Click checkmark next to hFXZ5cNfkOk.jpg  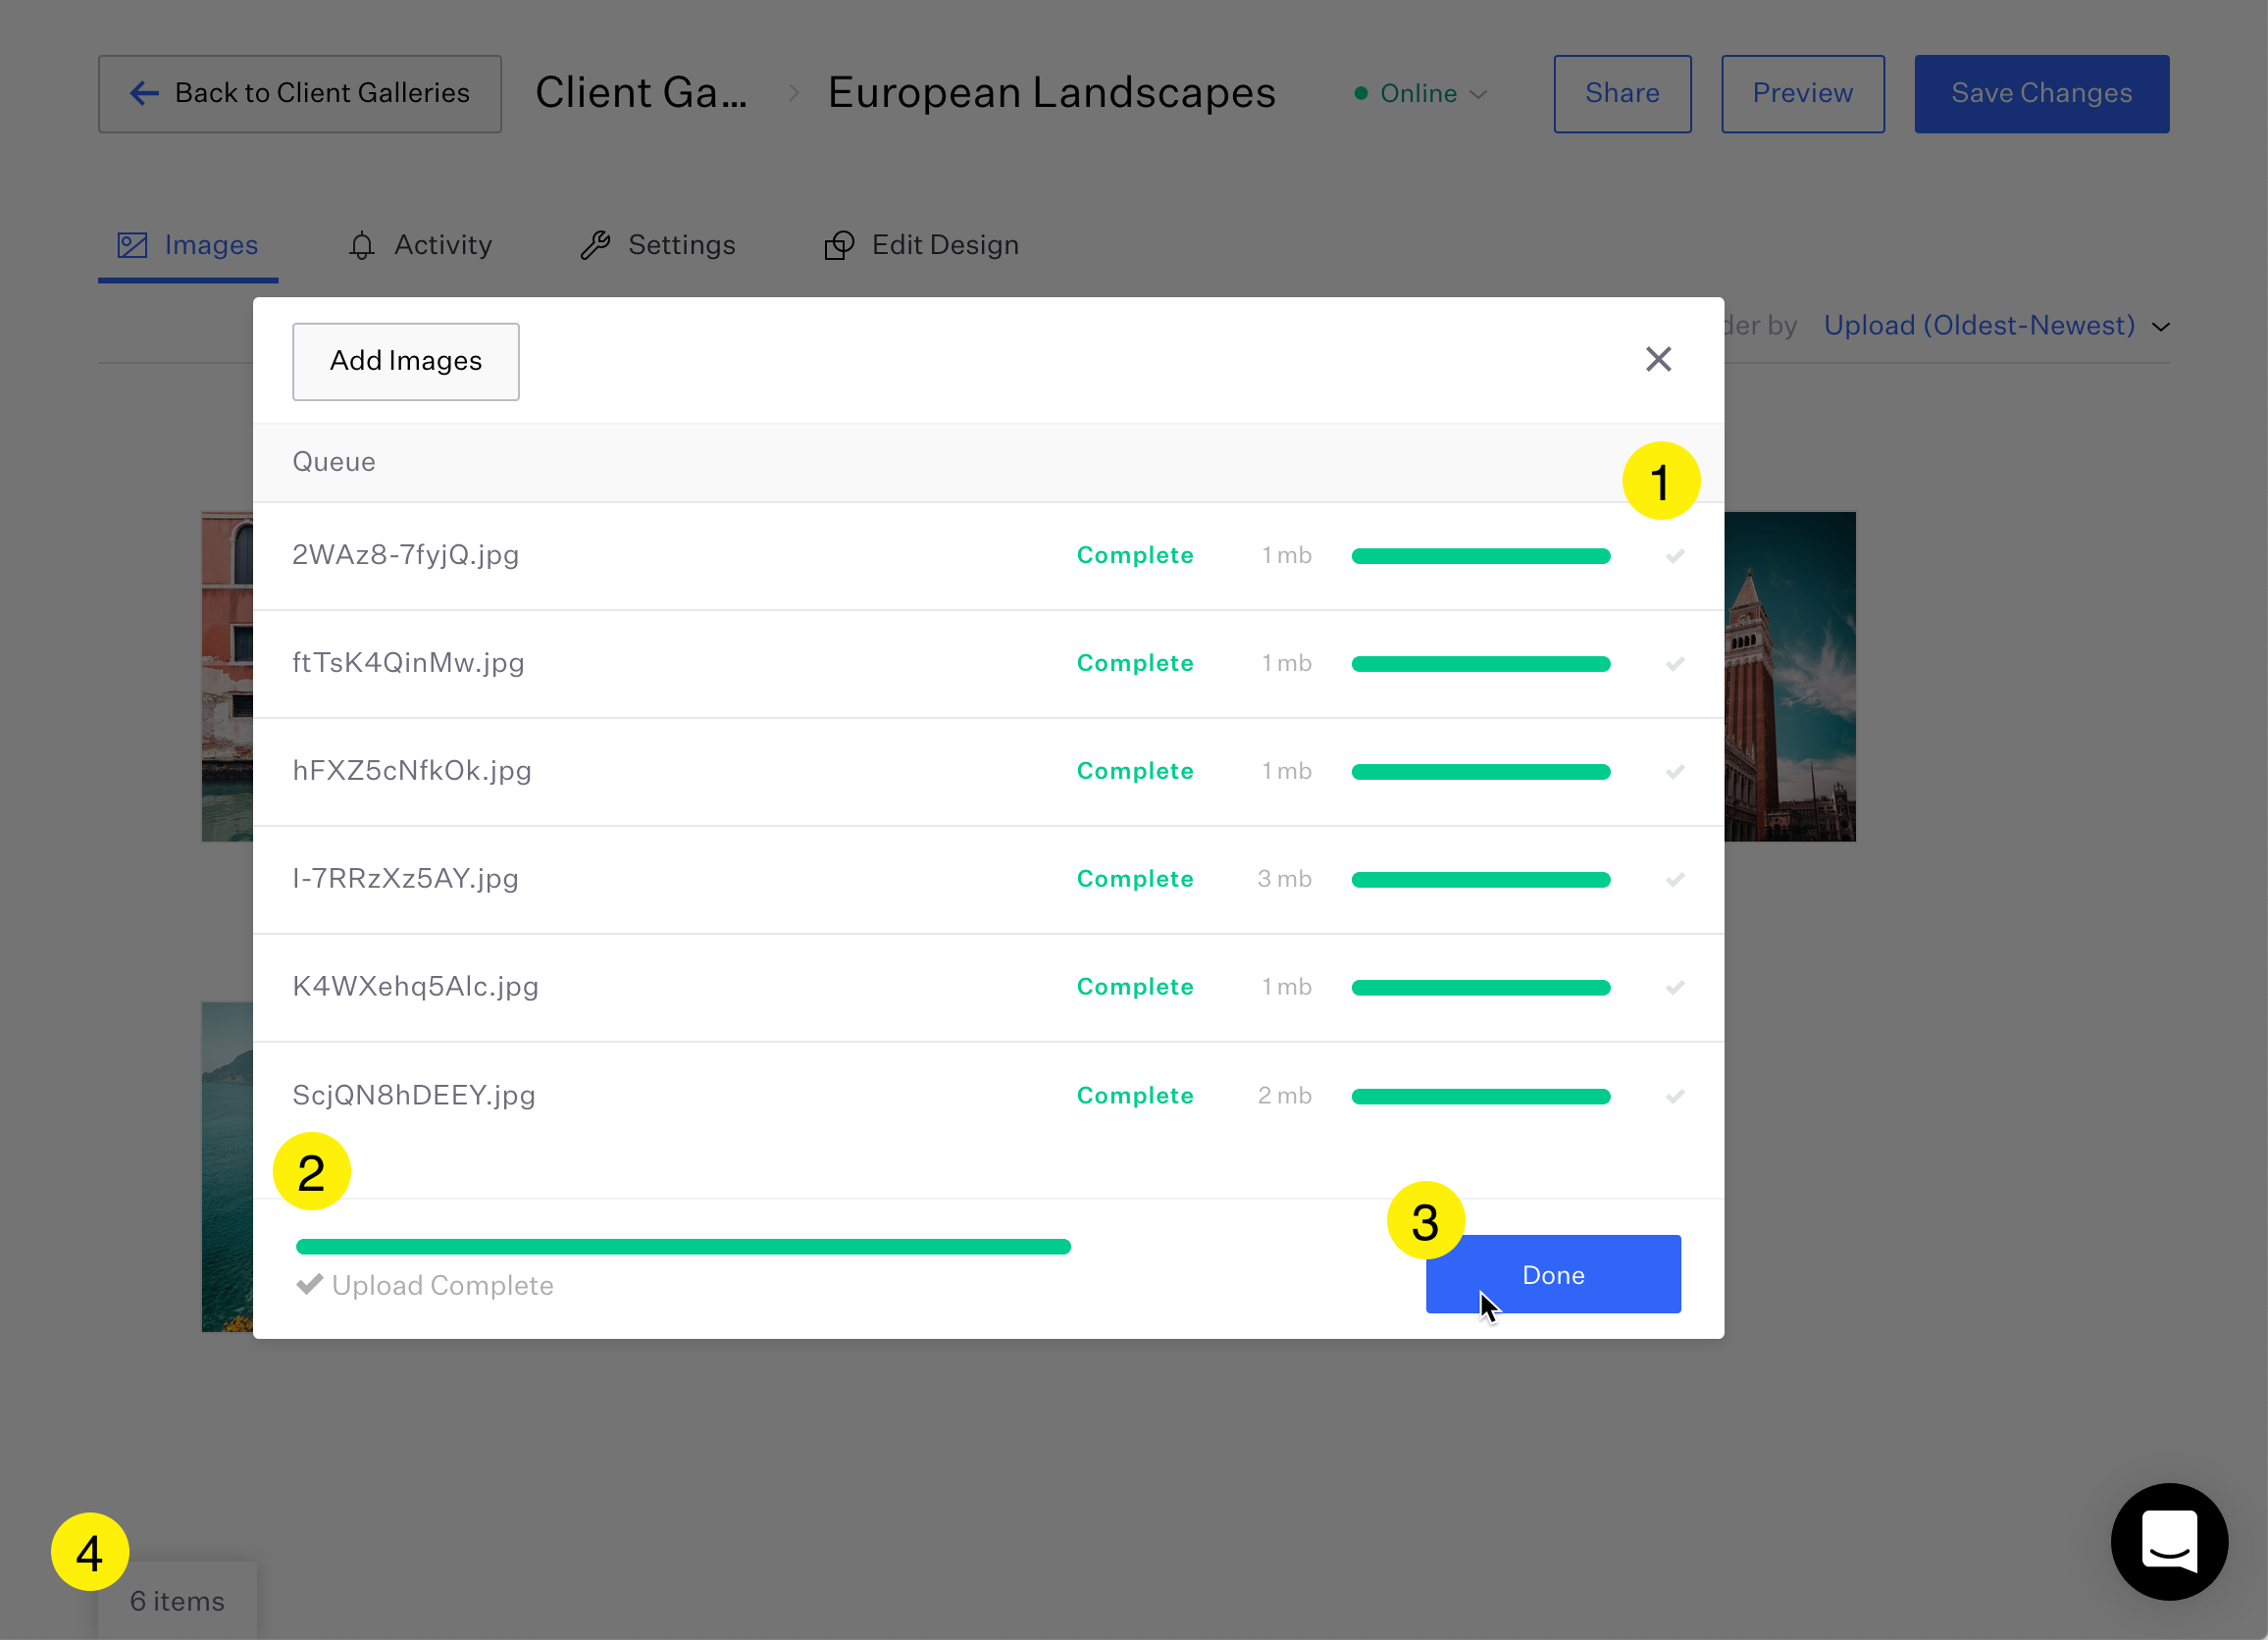(x=1675, y=772)
